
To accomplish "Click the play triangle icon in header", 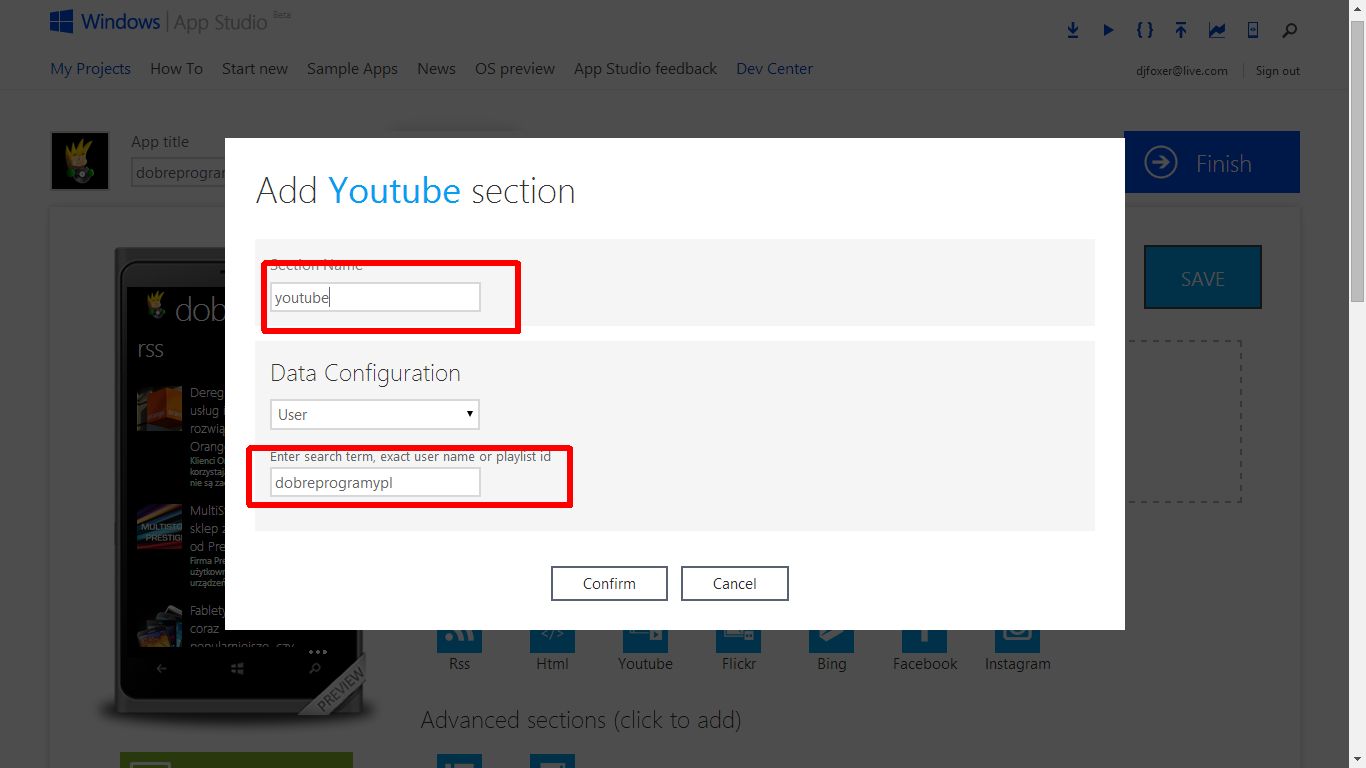I will 1108,30.
